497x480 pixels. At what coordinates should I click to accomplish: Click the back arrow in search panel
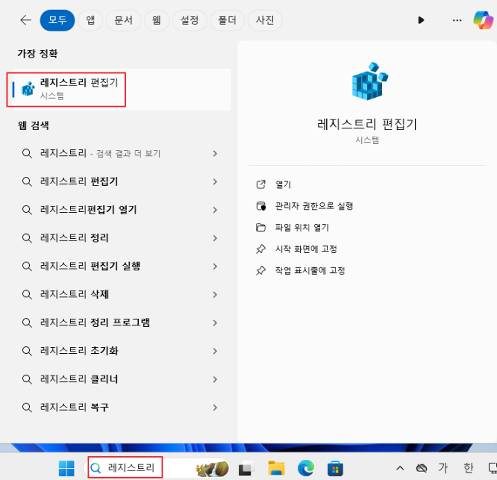pos(25,20)
